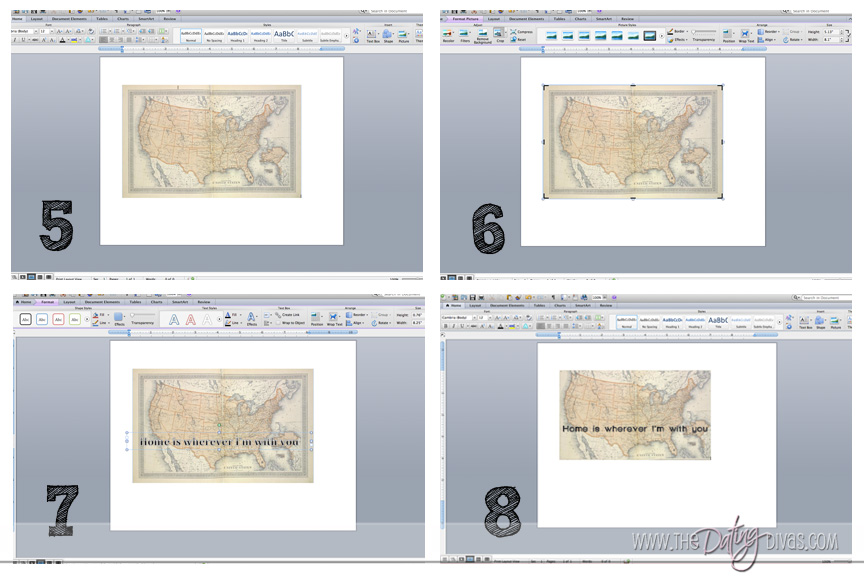
Task: Adjust Transparency slider in step 7 window
Action: tap(143, 315)
